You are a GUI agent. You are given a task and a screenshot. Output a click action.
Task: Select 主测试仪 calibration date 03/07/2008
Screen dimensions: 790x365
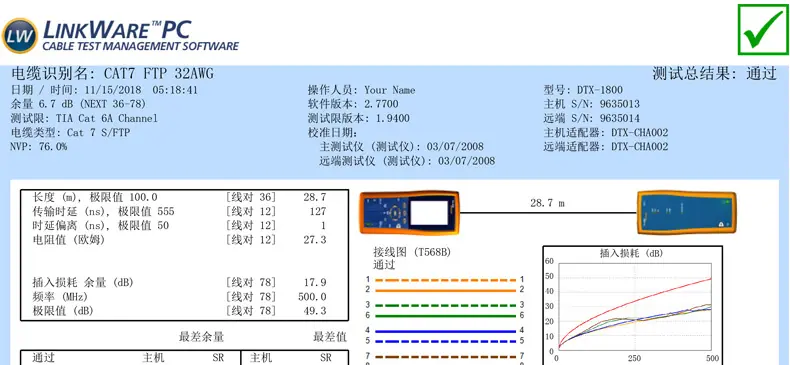coord(455,147)
